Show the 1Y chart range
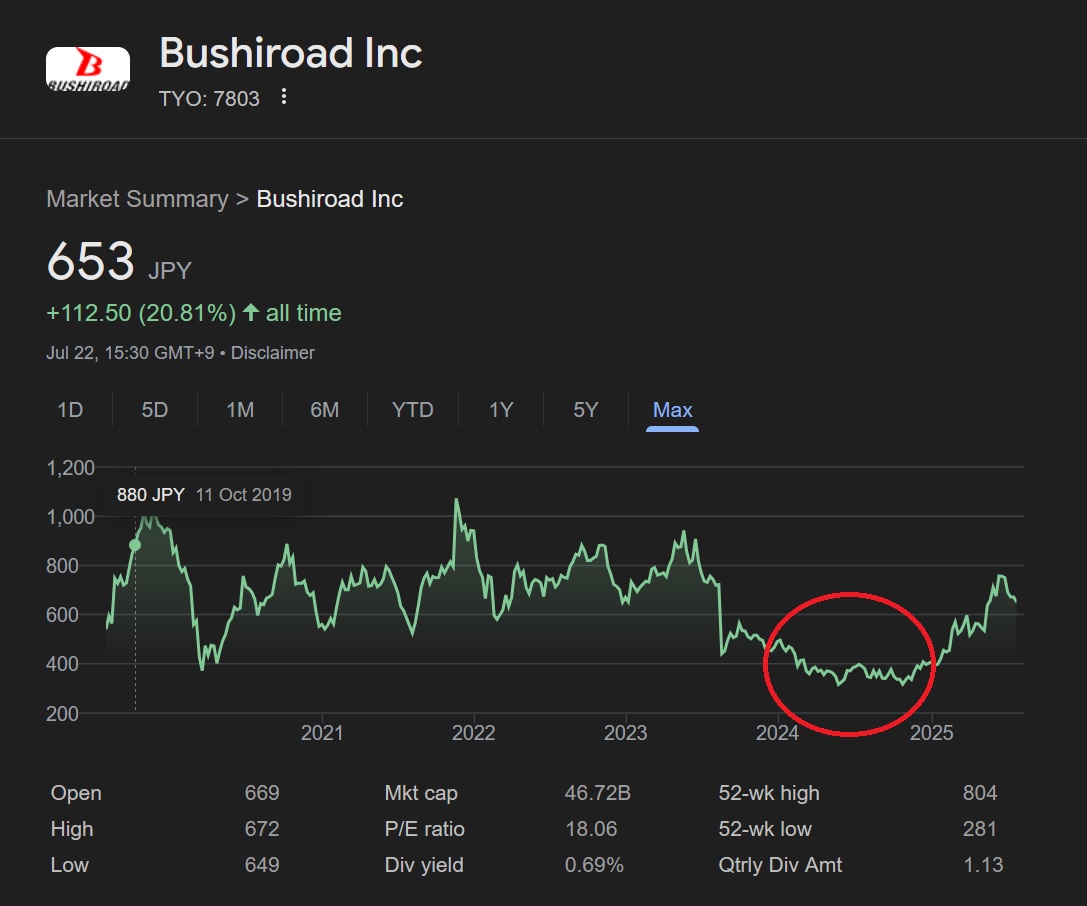This screenshot has height=906, width=1087. pos(501,410)
